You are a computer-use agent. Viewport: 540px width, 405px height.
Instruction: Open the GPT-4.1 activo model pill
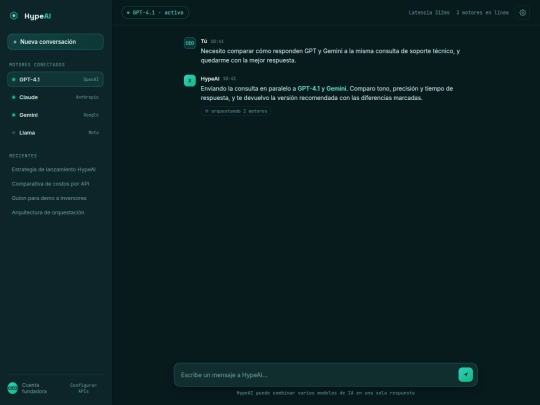point(155,13)
